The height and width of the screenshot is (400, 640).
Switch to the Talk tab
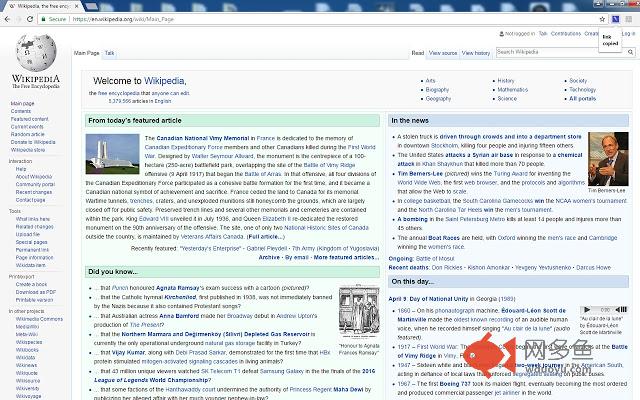point(109,53)
